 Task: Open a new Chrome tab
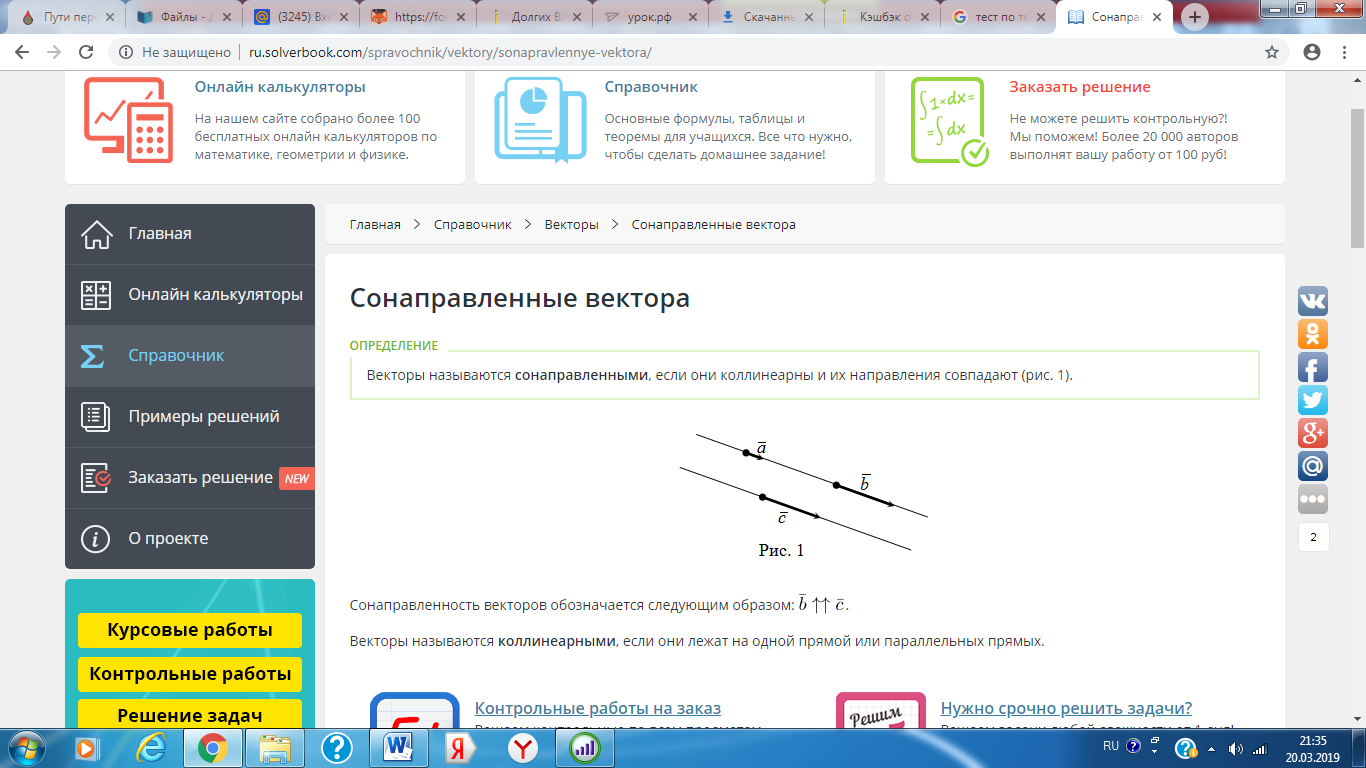(1195, 17)
